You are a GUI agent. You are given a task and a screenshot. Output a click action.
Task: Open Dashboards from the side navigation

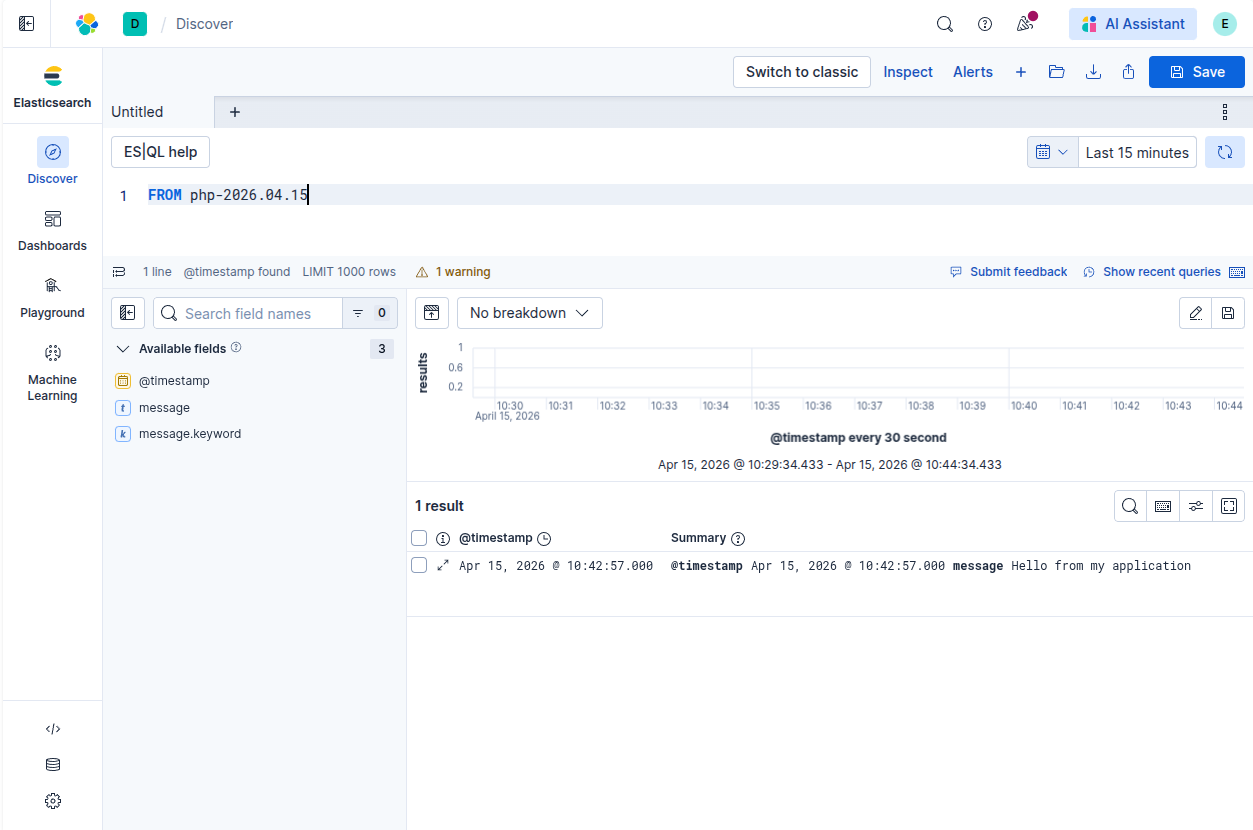(53, 231)
